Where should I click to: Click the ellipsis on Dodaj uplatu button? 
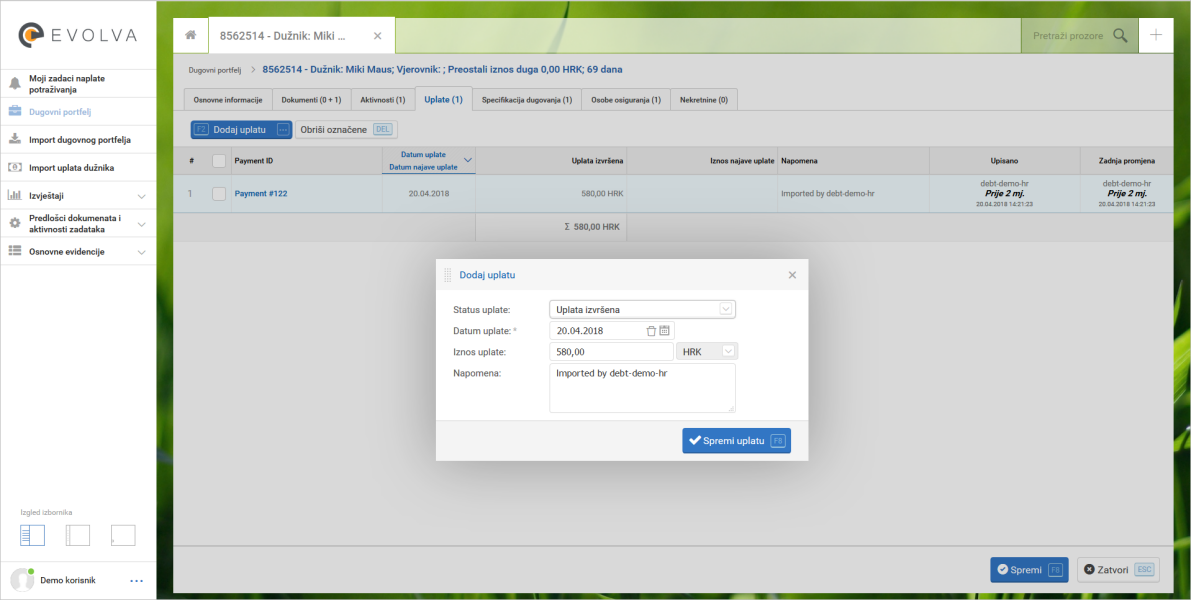[x=283, y=130]
